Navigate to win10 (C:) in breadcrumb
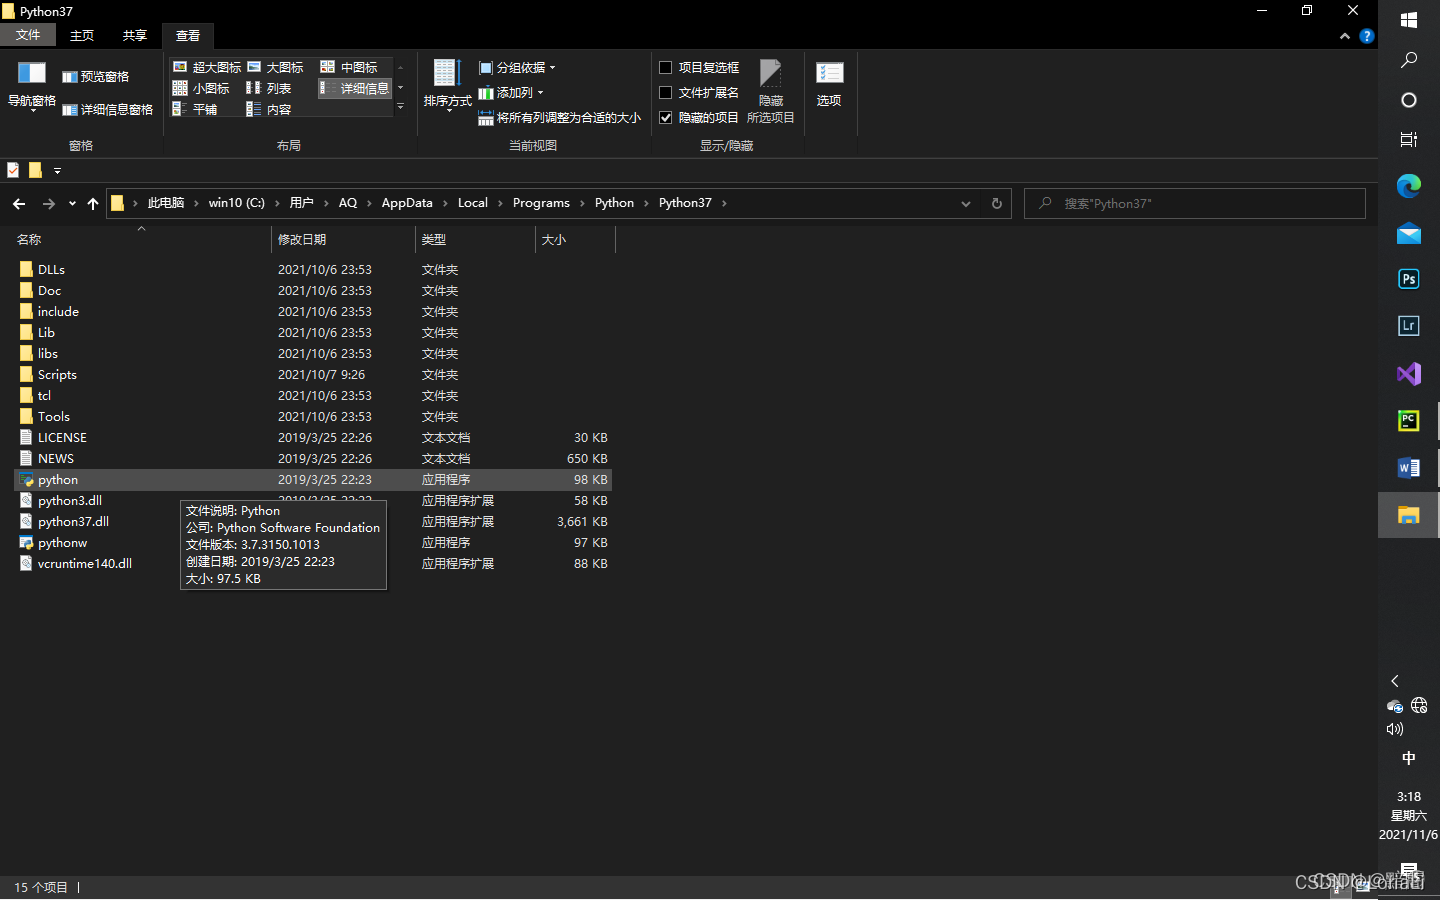1440x900 pixels. [237, 203]
